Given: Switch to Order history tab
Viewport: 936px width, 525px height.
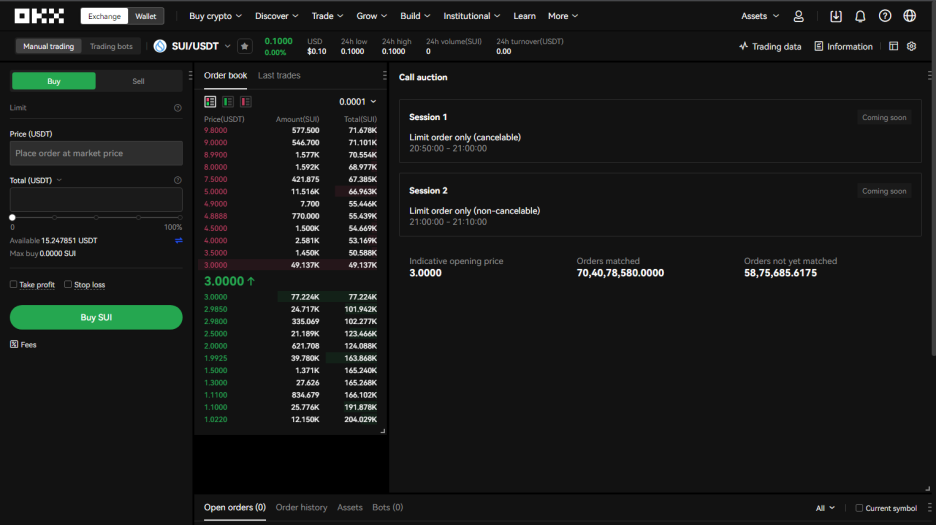Looking at the screenshot, I should coord(301,508).
